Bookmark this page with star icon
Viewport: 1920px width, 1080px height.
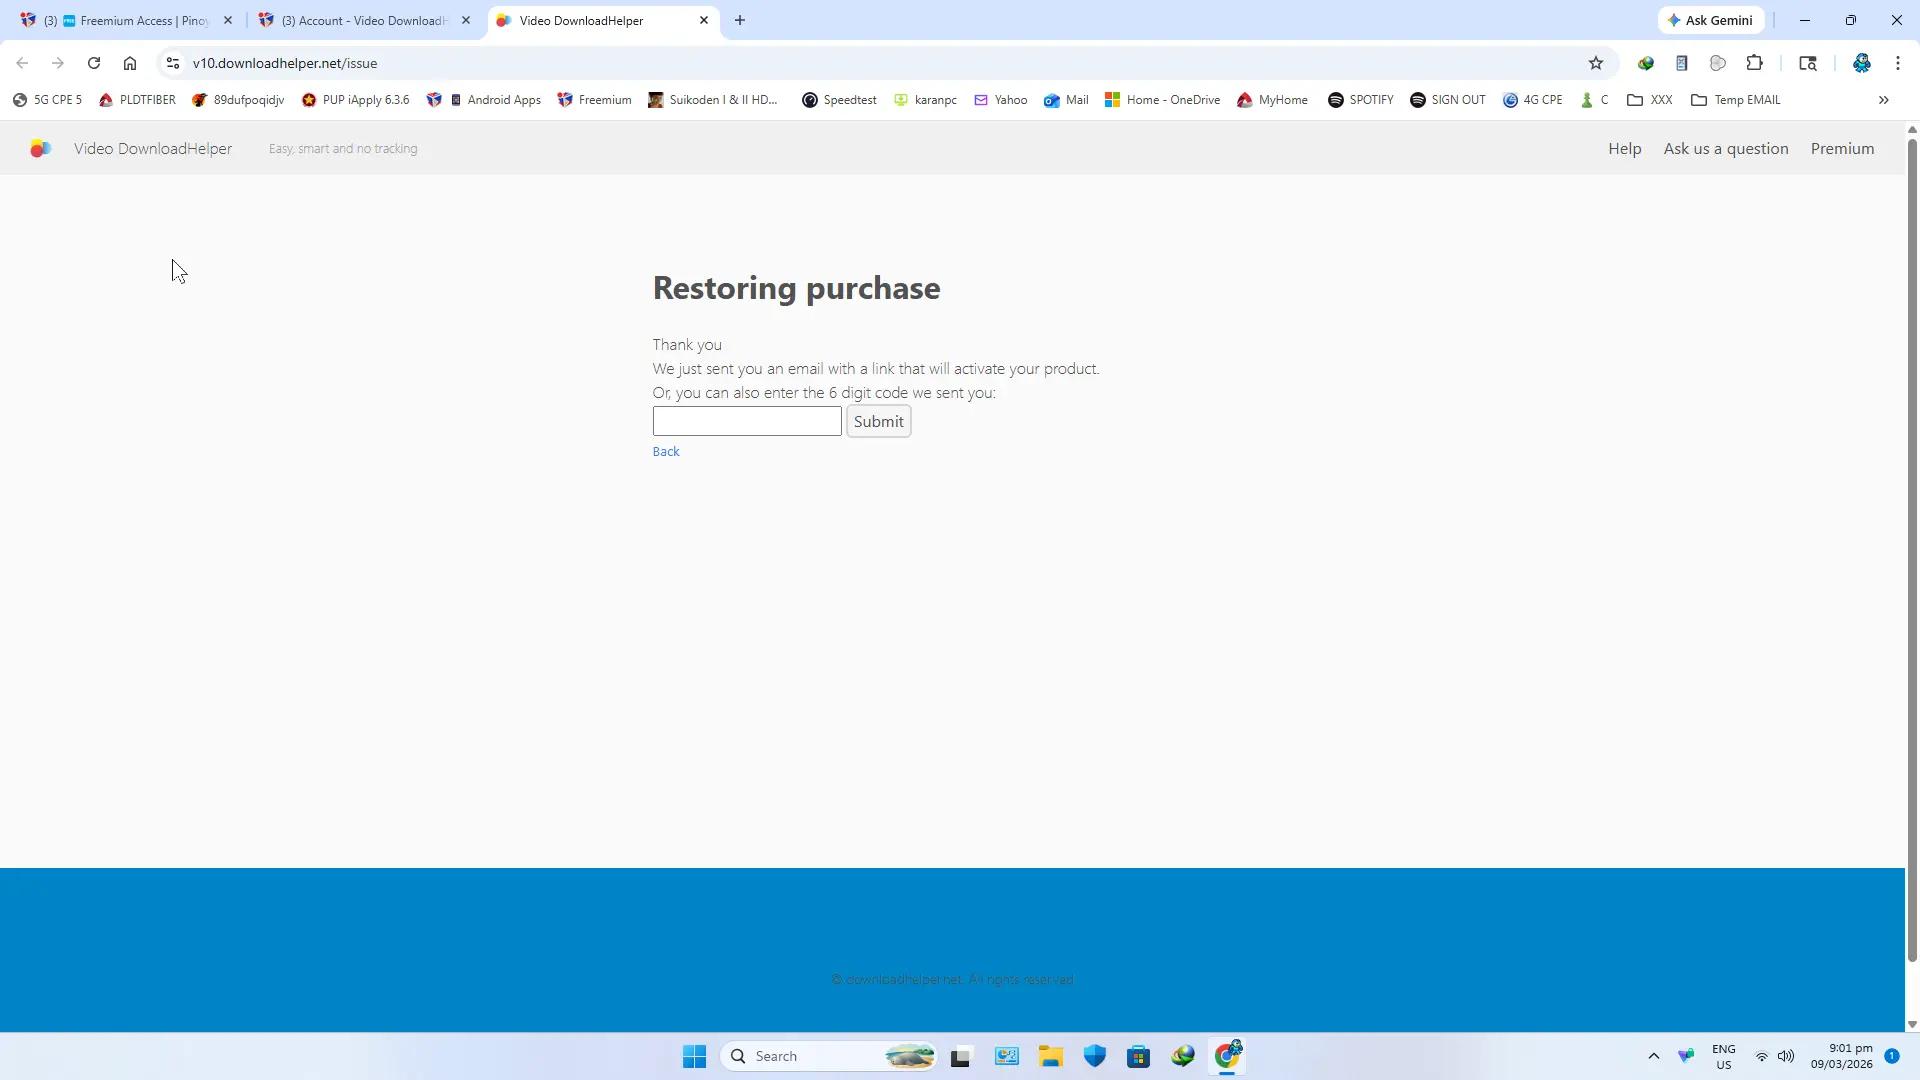[x=1596, y=63]
